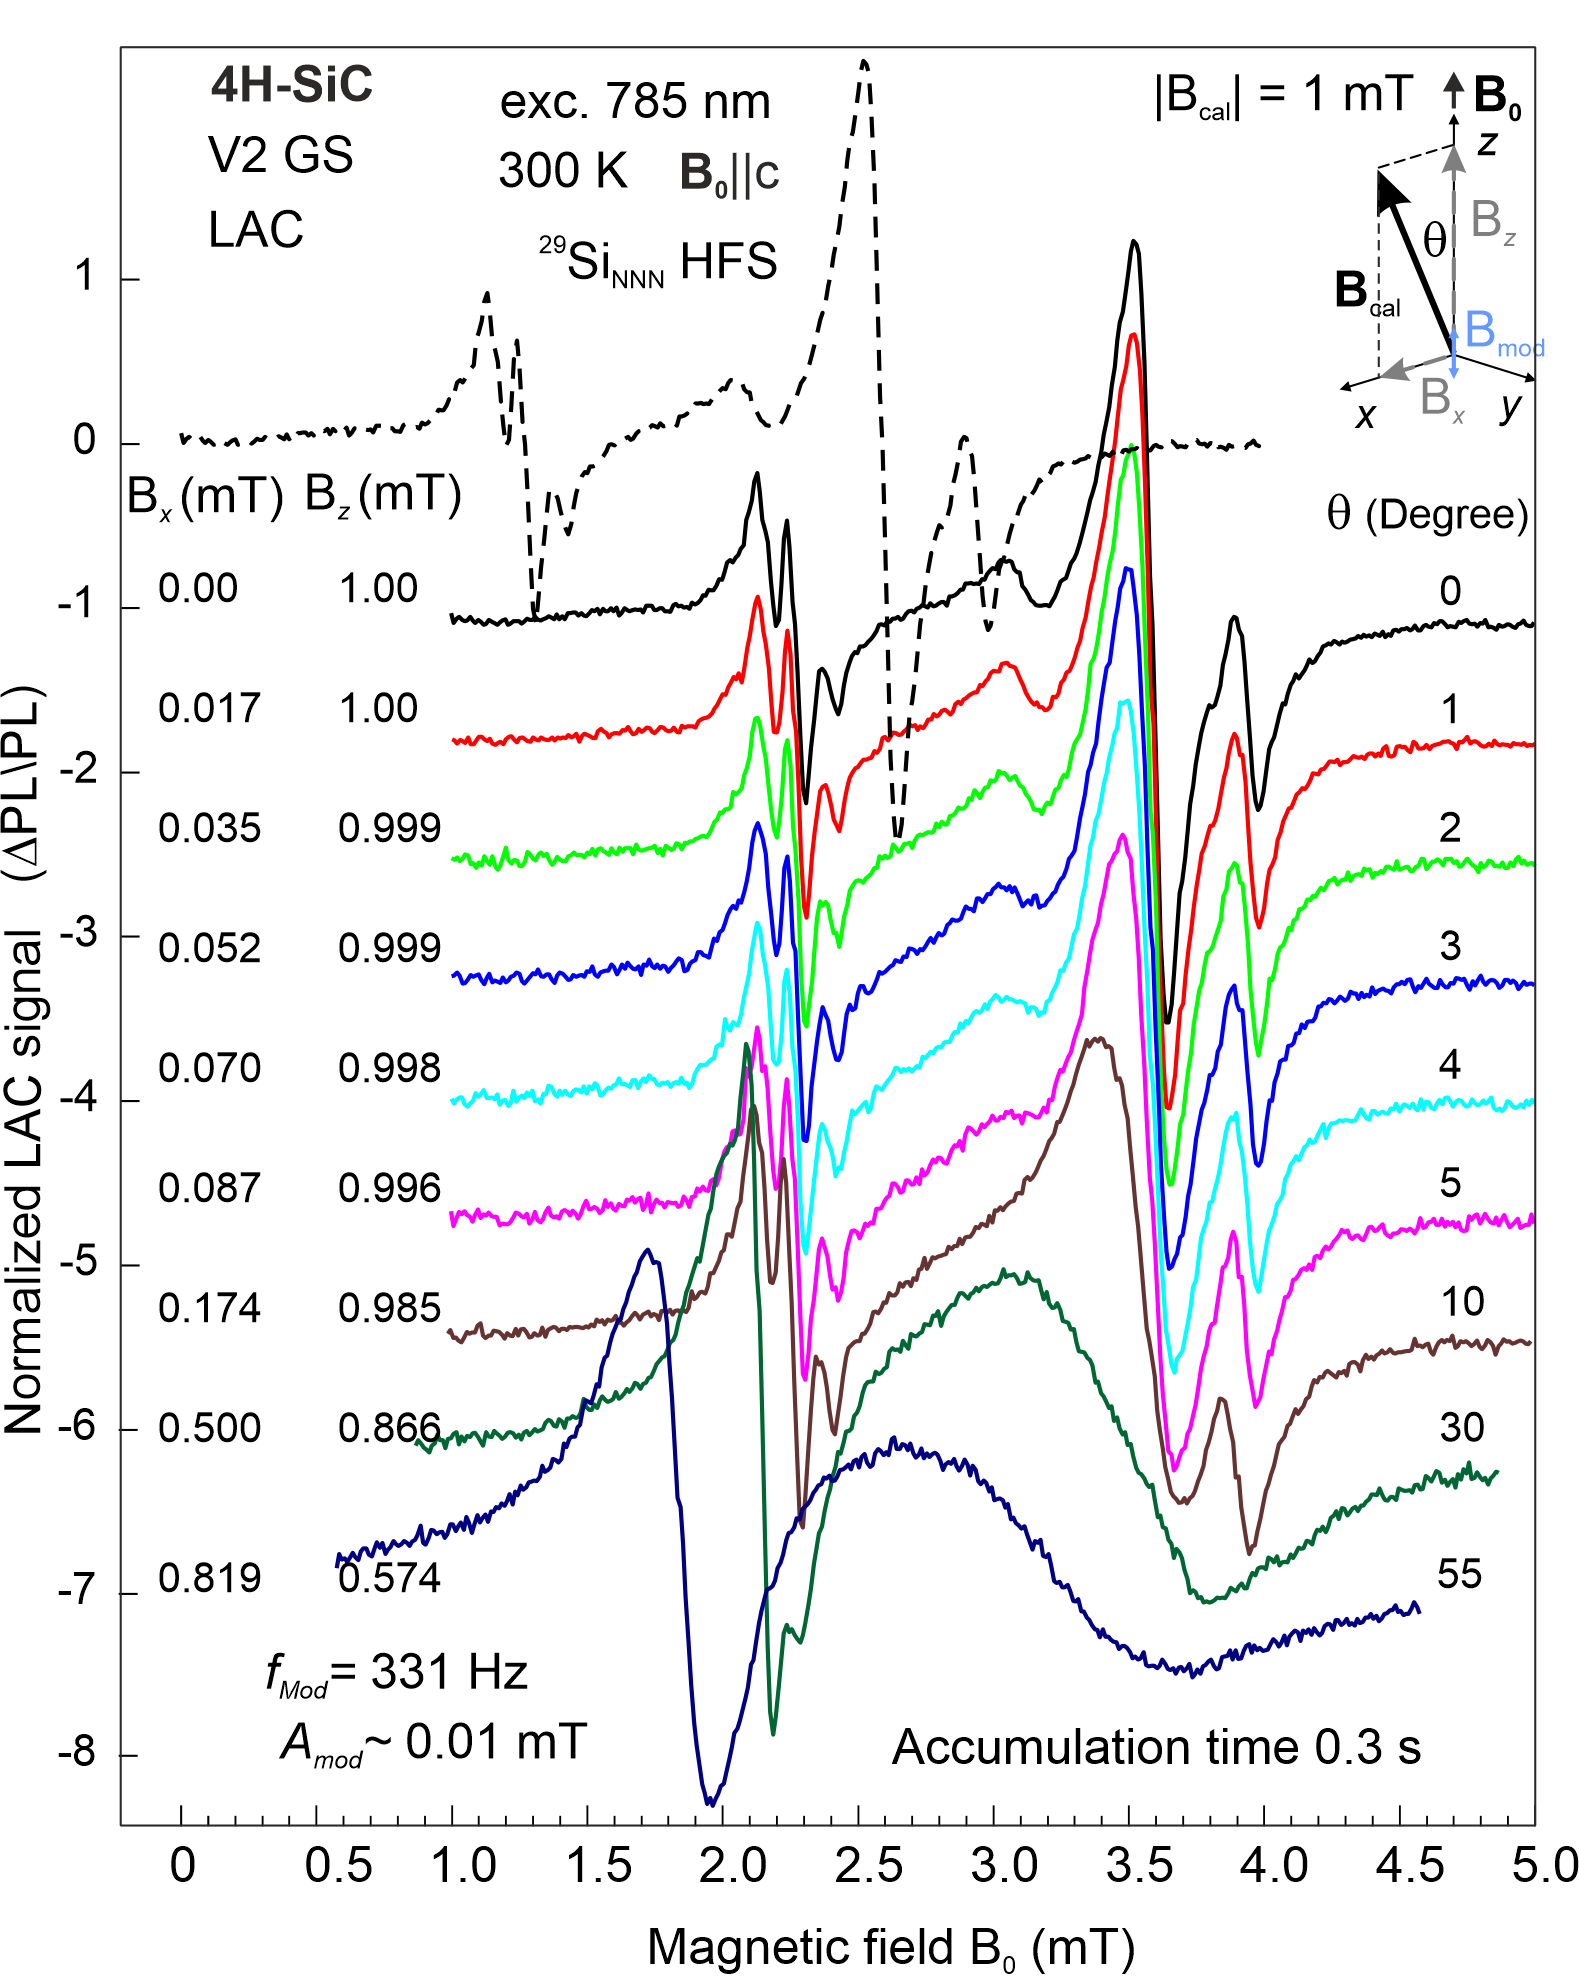This screenshot has width=1579, height=1976.
Task: Click the "-3" tick label on the y-axis
Action: 77,934
